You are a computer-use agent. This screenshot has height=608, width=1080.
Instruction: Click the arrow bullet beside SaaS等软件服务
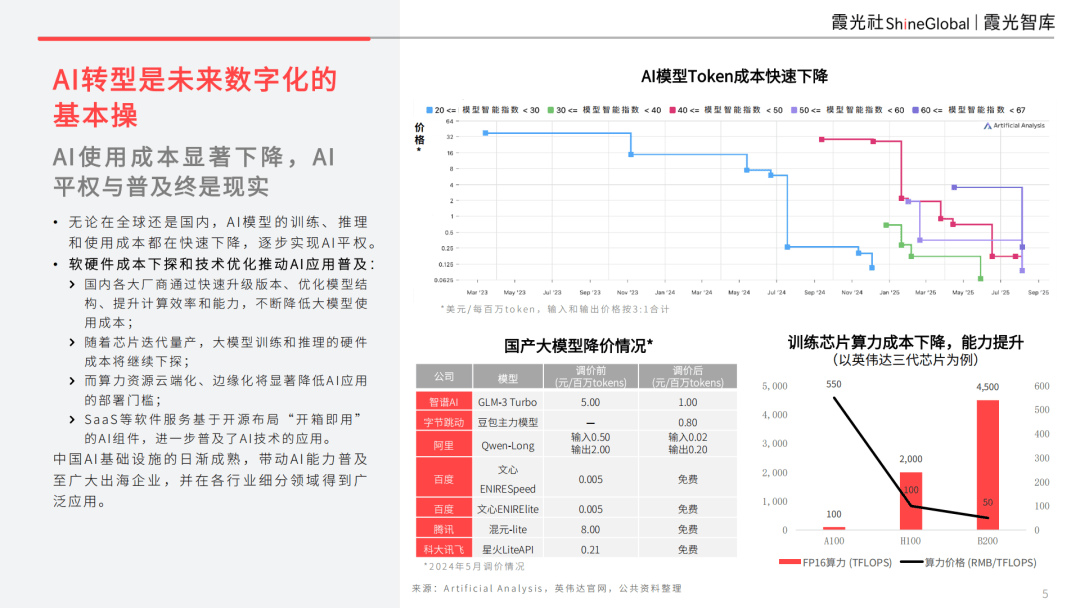point(74,418)
